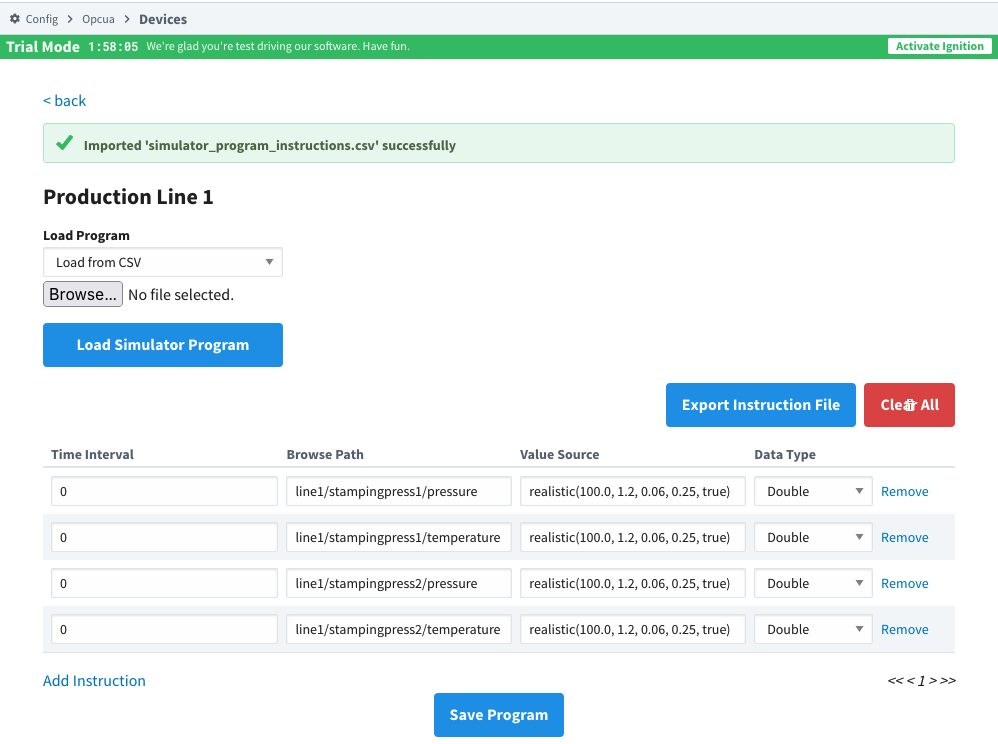Click Browse... to choose a file

click(x=83, y=294)
